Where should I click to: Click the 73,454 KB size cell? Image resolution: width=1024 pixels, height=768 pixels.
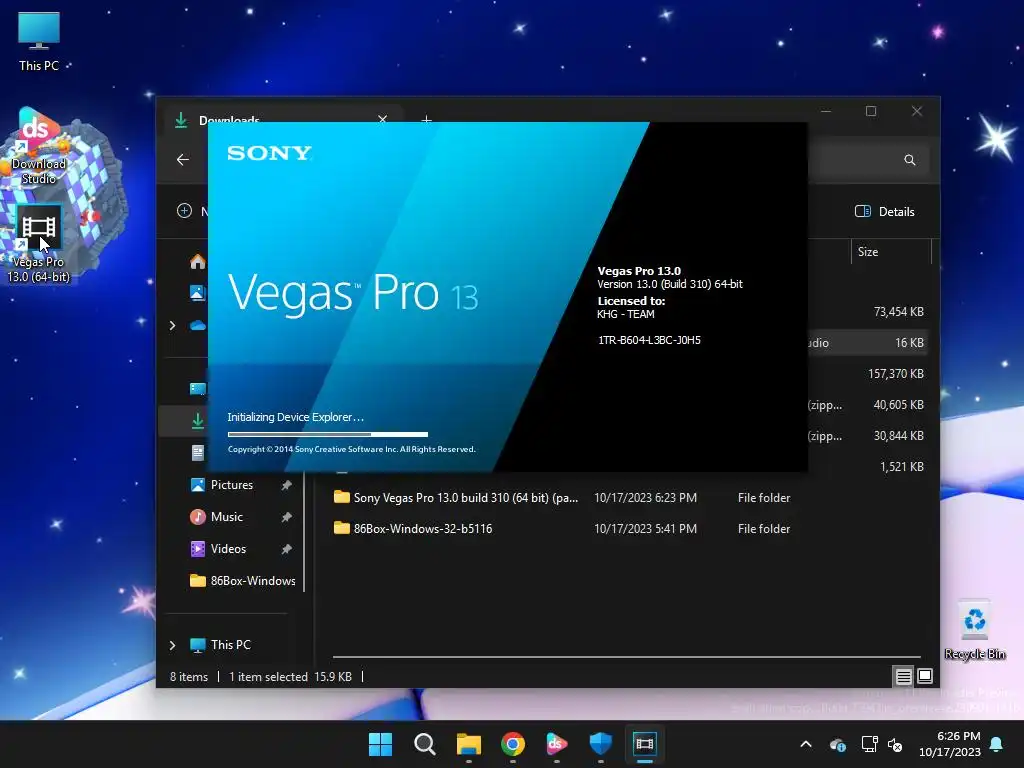tap(899, 312)
